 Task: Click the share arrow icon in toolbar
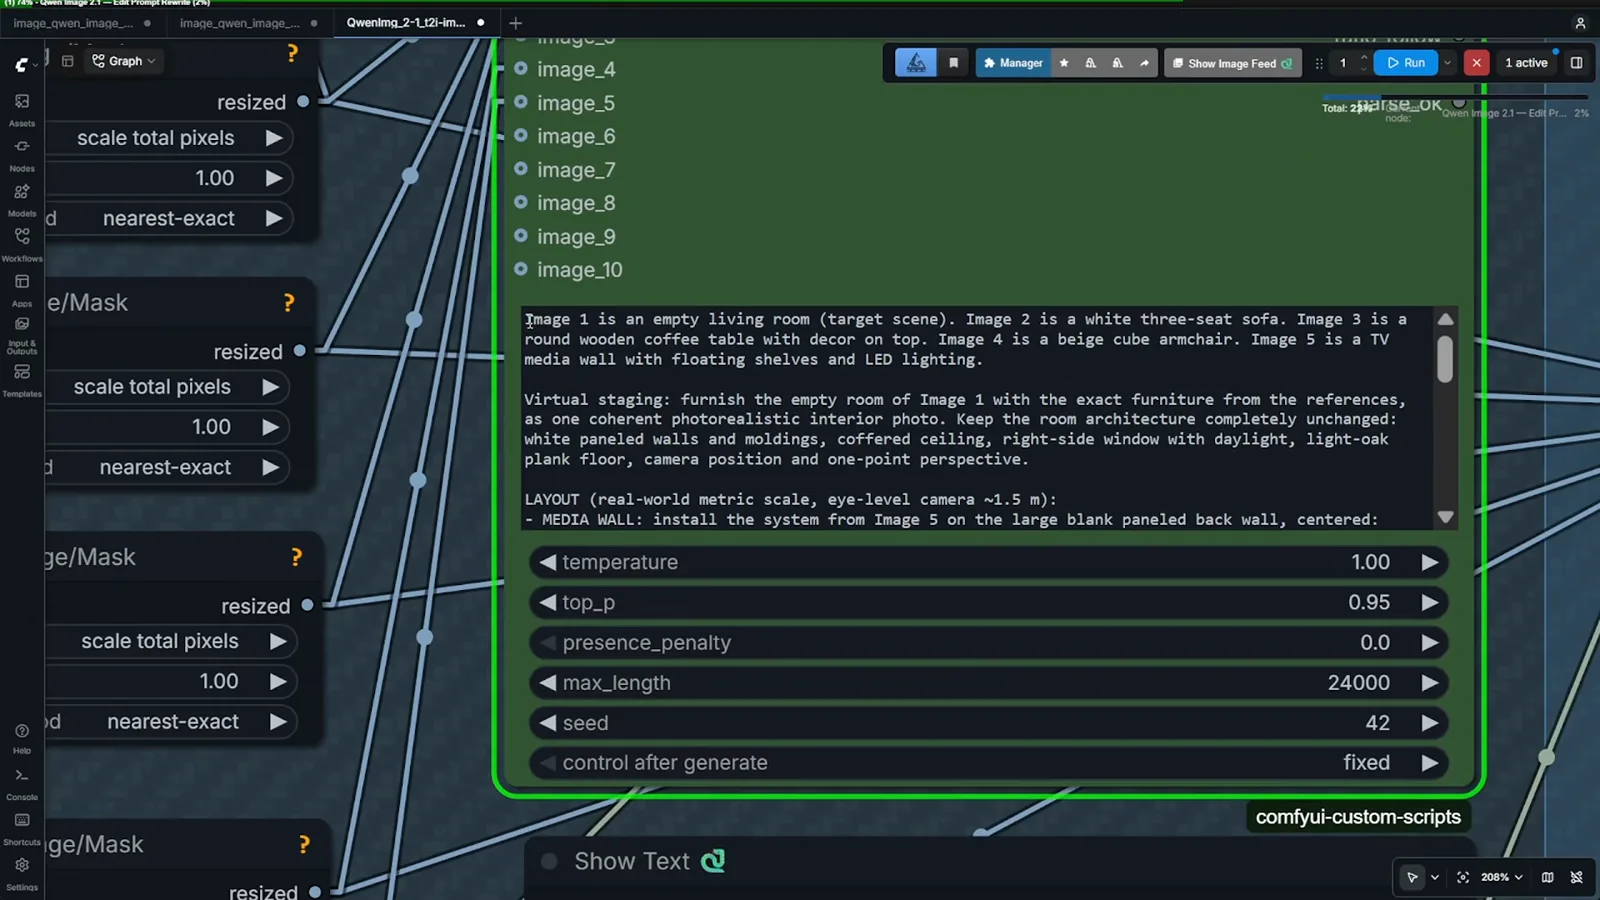click(1144, 63)
